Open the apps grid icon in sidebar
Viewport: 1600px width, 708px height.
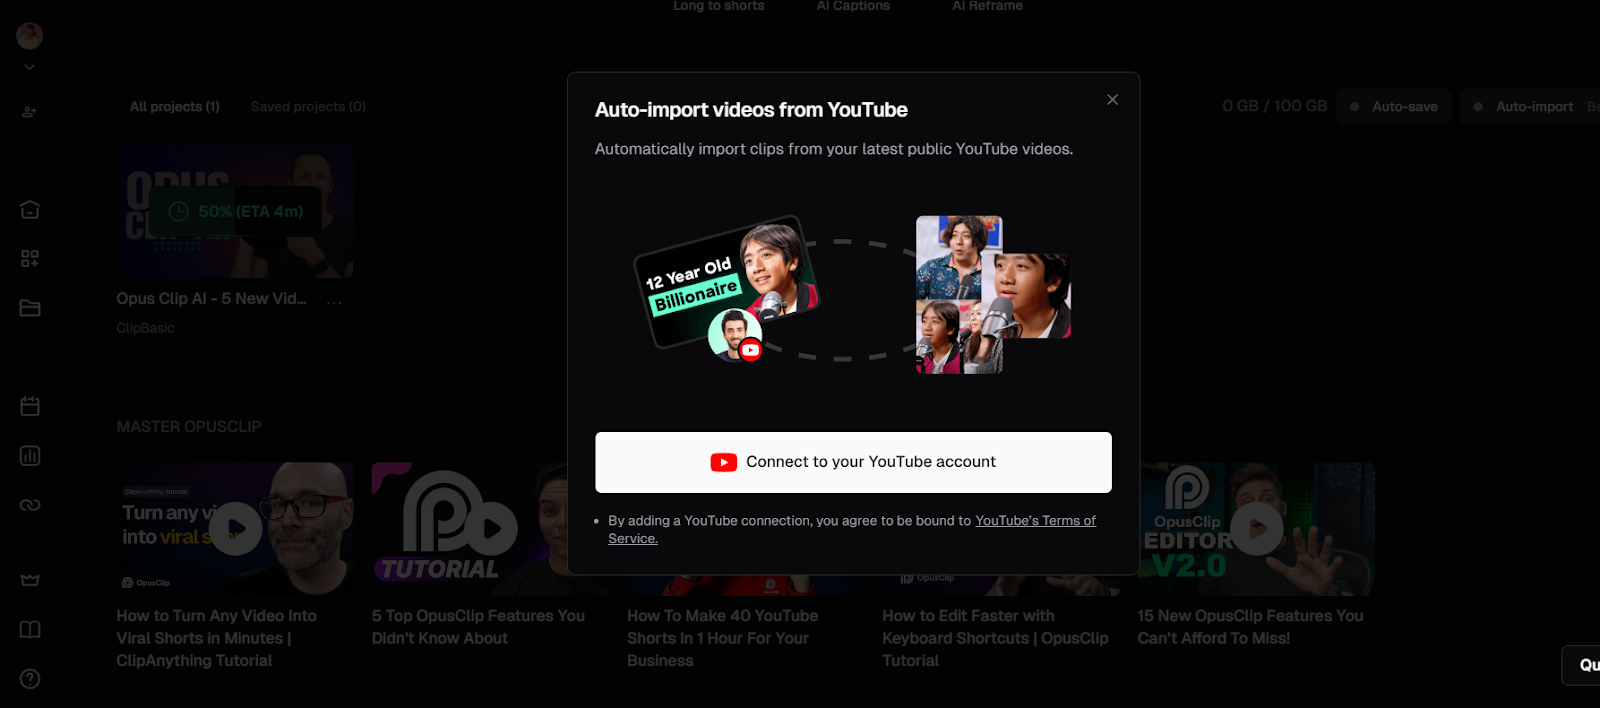[30, 259]
